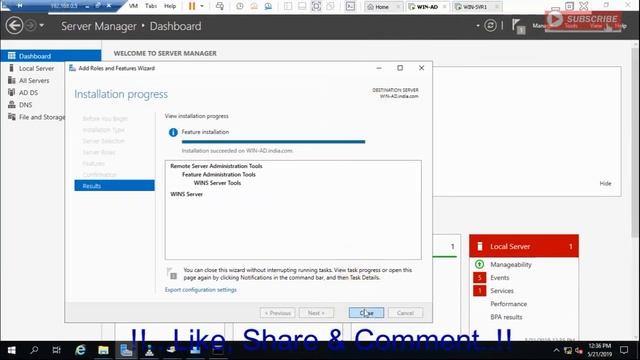
Task: Select Dashboard in the sidebar
Action: coord(51,56)
